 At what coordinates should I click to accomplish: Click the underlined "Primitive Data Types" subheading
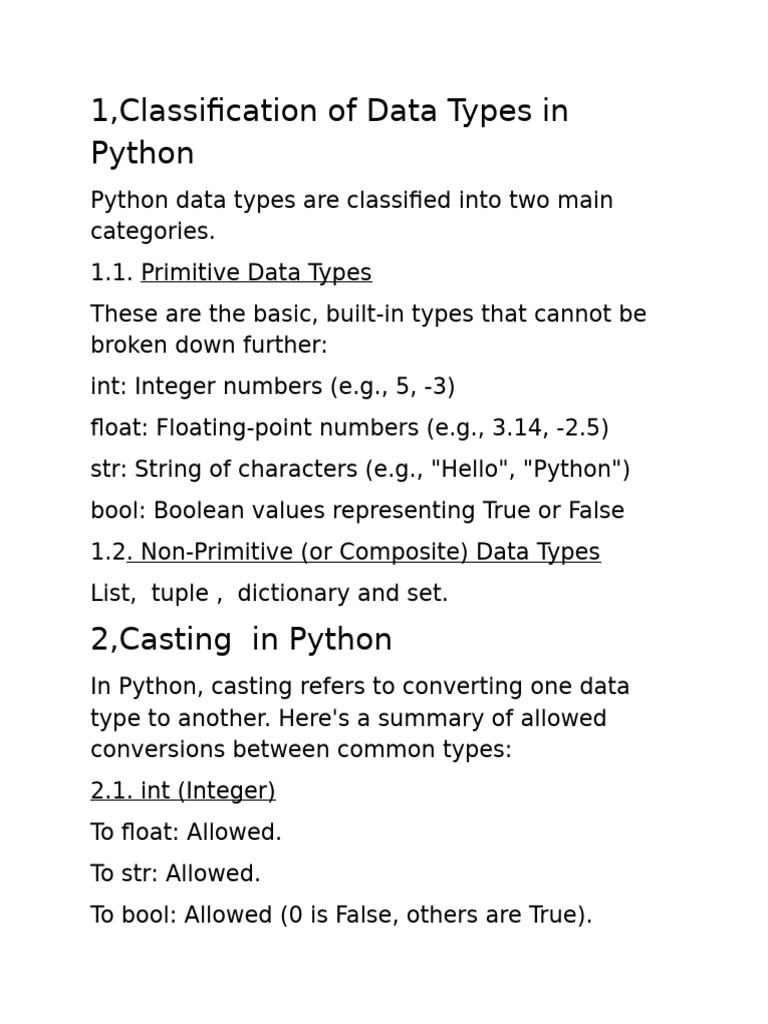click(256, 273)
